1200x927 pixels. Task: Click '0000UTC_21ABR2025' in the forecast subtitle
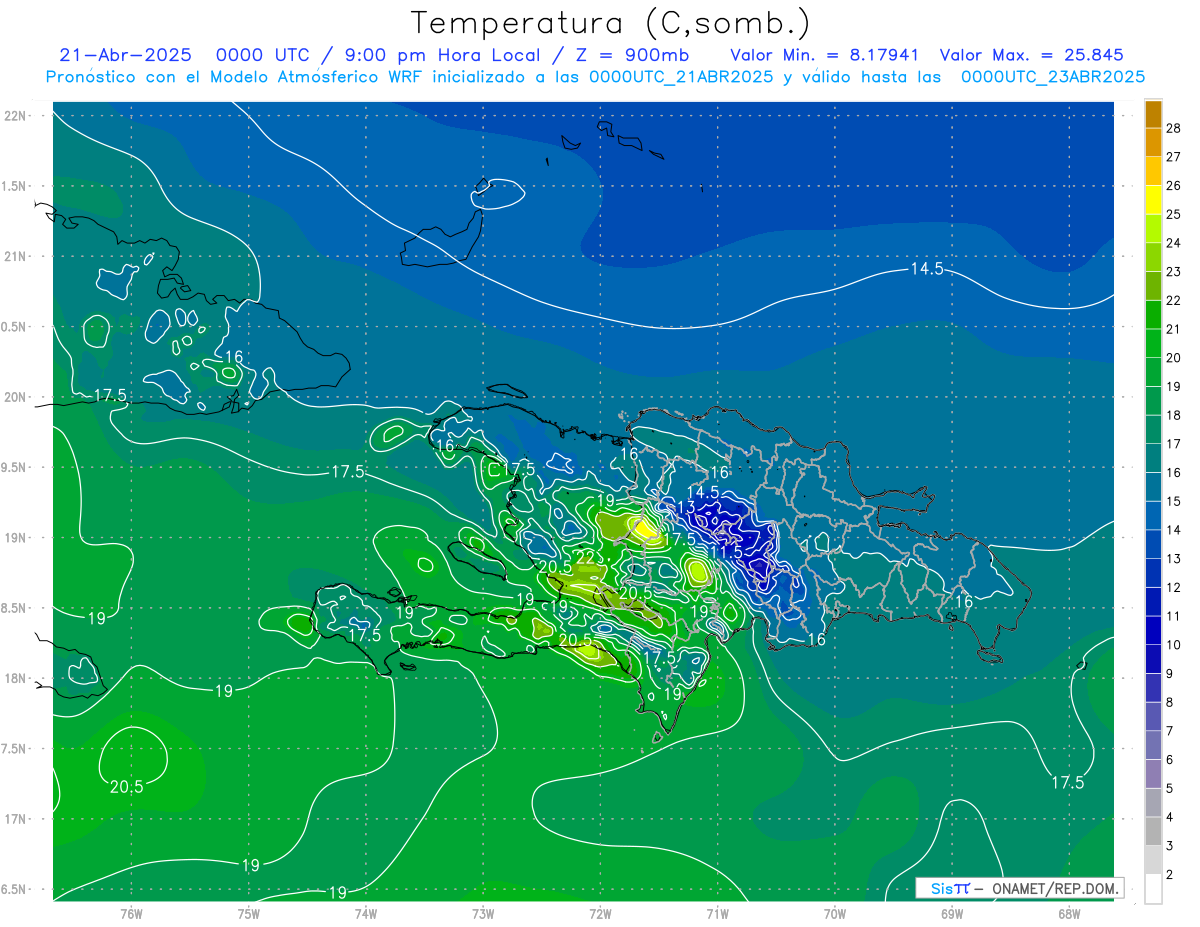click(680, 77)
